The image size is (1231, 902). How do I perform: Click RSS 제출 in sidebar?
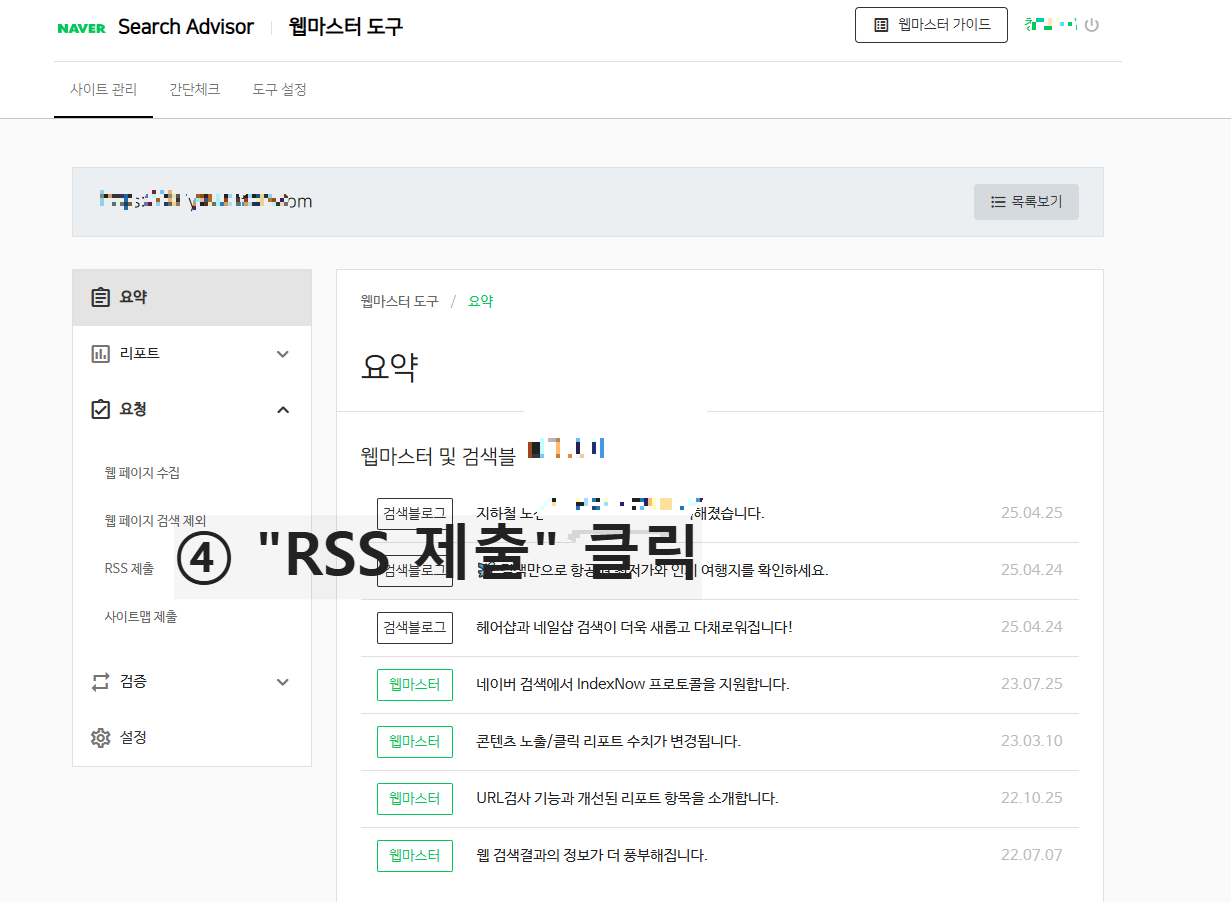(x=129, y=569)
